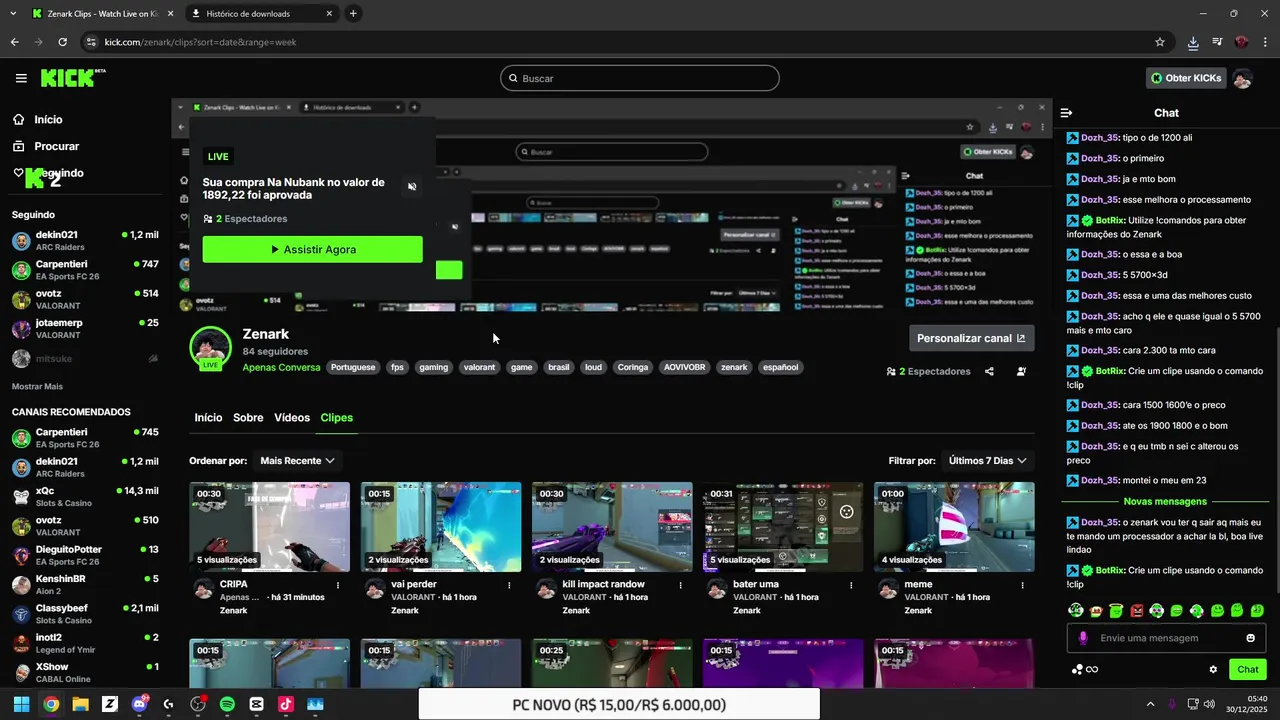Open Spotify from the taskbar

click(227, 704)
